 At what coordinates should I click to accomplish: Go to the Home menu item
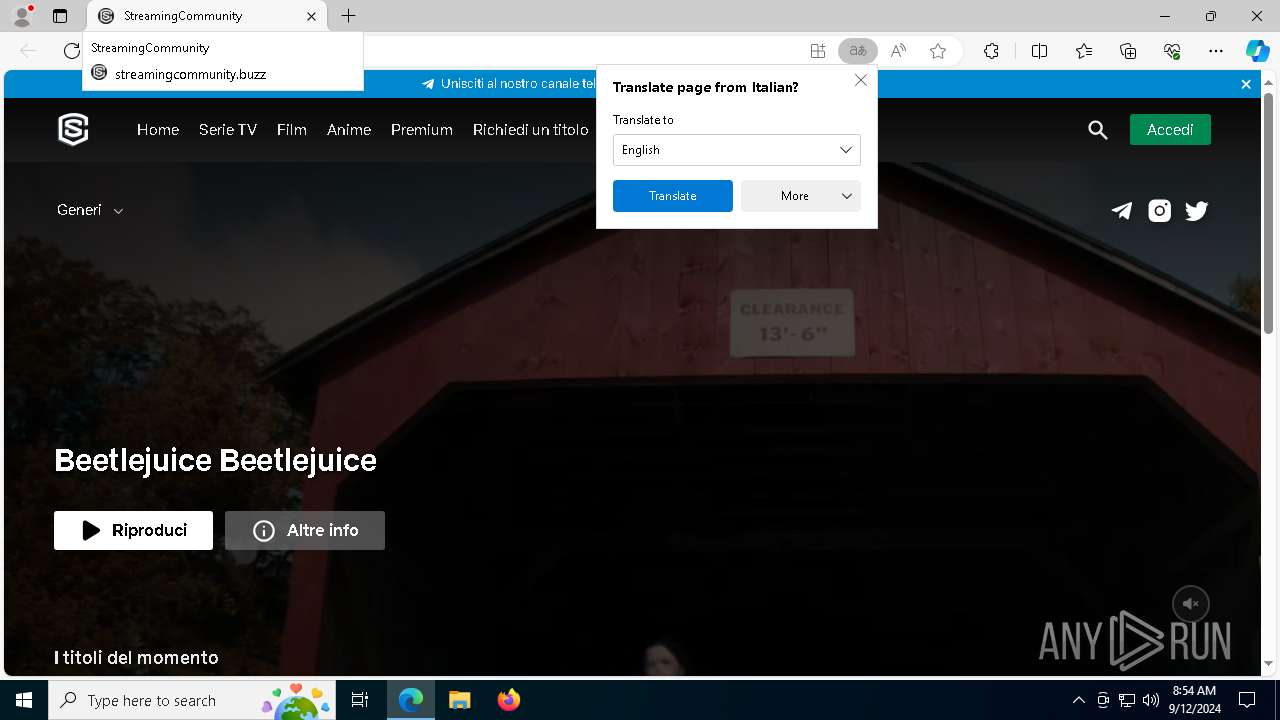coord(158,130)
